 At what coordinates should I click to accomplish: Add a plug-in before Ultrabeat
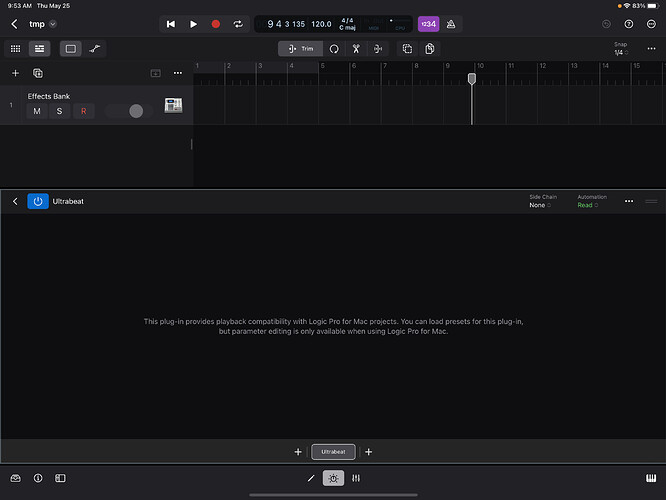click(x=298, y=452)
